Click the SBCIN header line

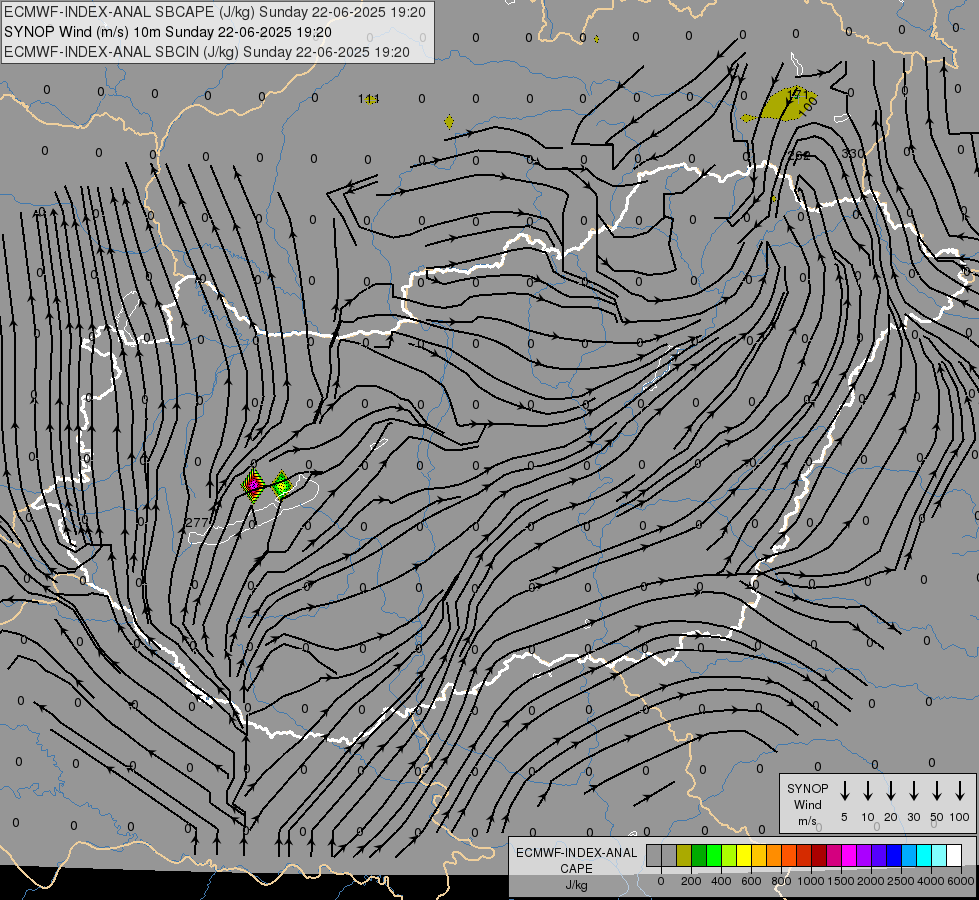pos(207,52)
